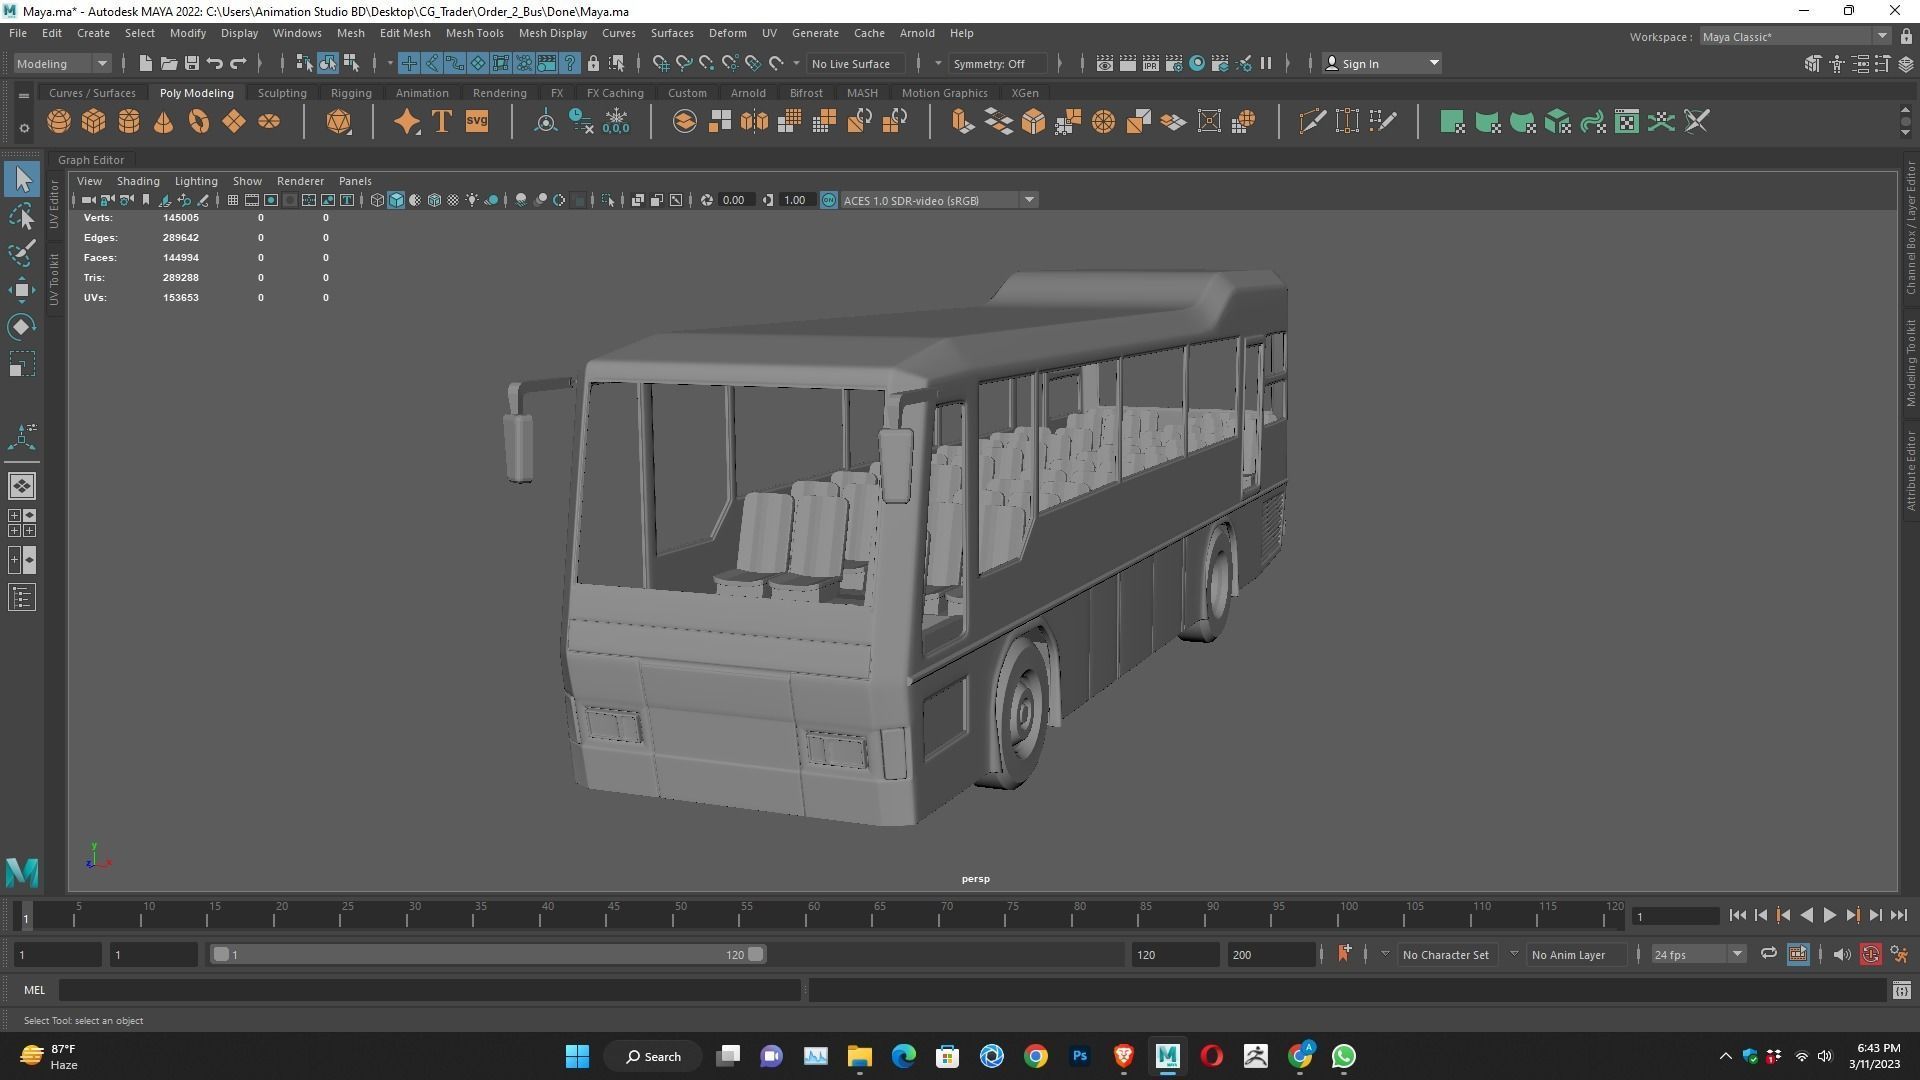
Task: Toggle lock selection icon
Action: 593,63
